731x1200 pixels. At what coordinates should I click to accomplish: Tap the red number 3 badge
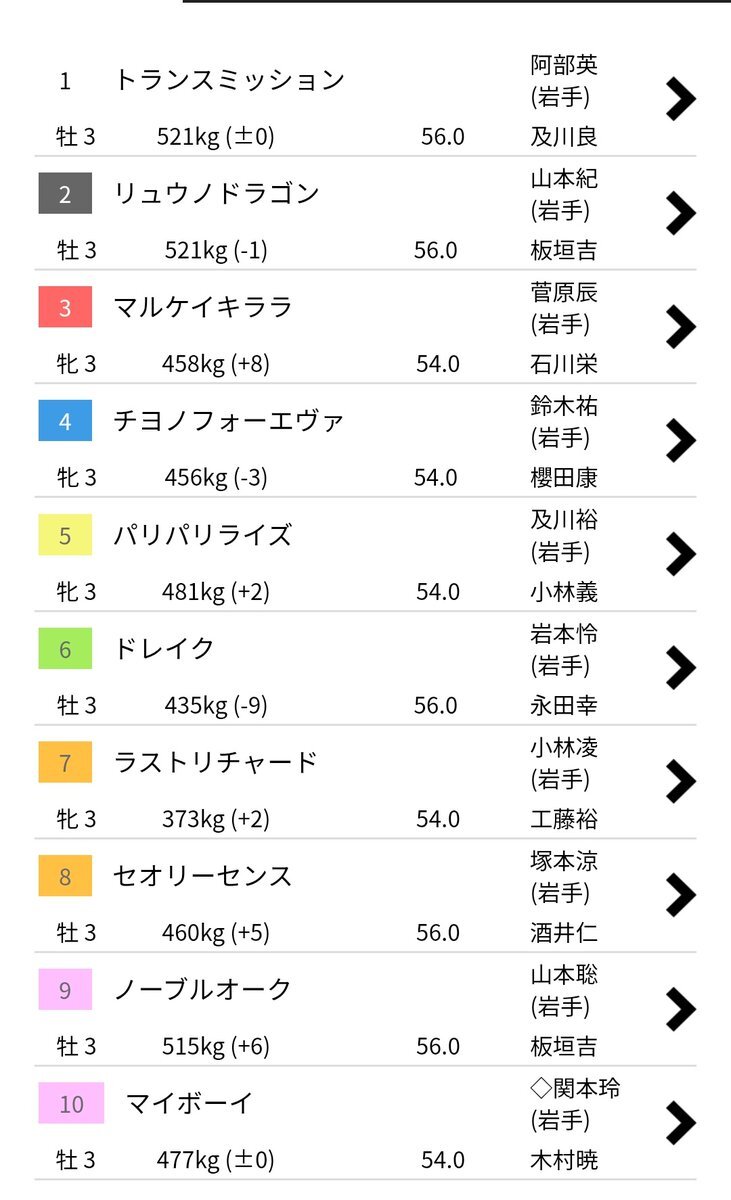pos(65,307)
